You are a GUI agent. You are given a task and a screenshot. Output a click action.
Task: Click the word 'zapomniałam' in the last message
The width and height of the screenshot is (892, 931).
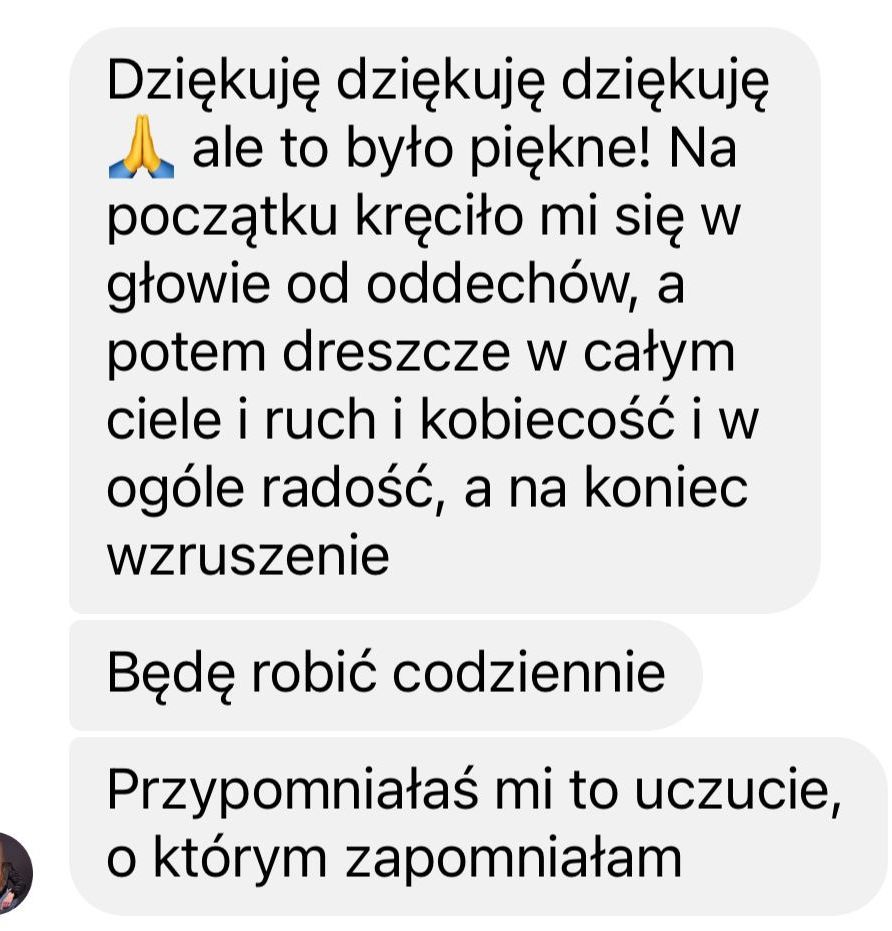[513, 857]
